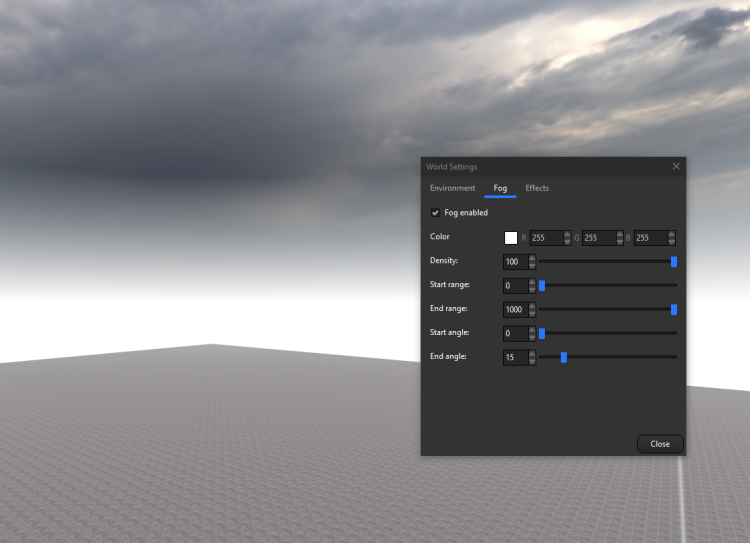Click the Start angle value input field

tap(515, 333)
